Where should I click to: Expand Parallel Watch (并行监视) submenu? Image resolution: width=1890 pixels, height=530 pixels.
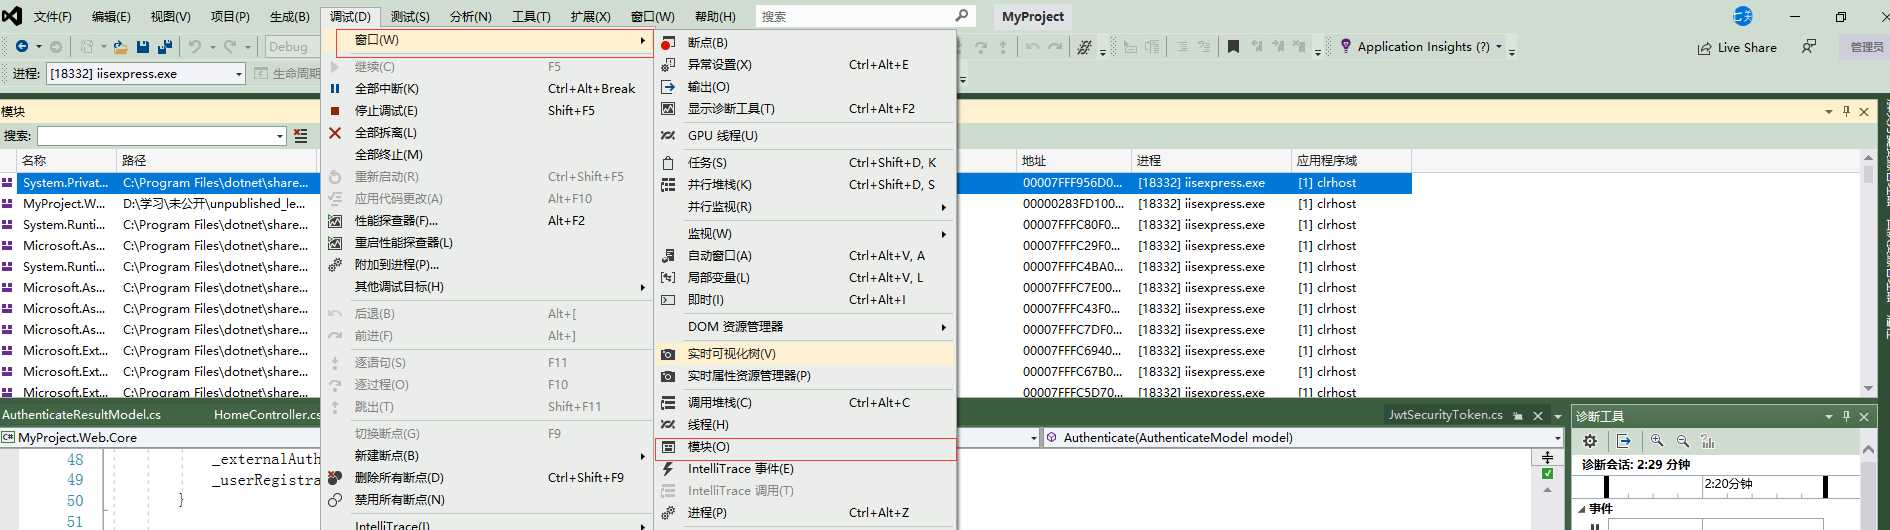pos(806,206)
